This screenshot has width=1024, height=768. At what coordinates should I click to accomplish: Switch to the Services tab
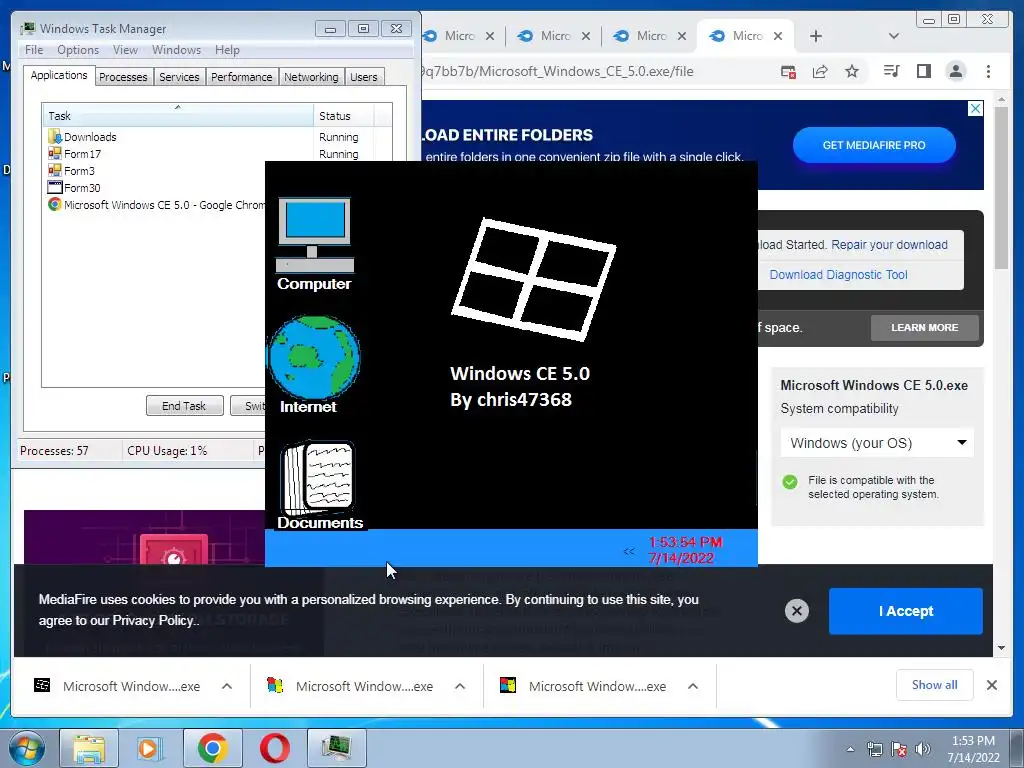click(179, 77)
